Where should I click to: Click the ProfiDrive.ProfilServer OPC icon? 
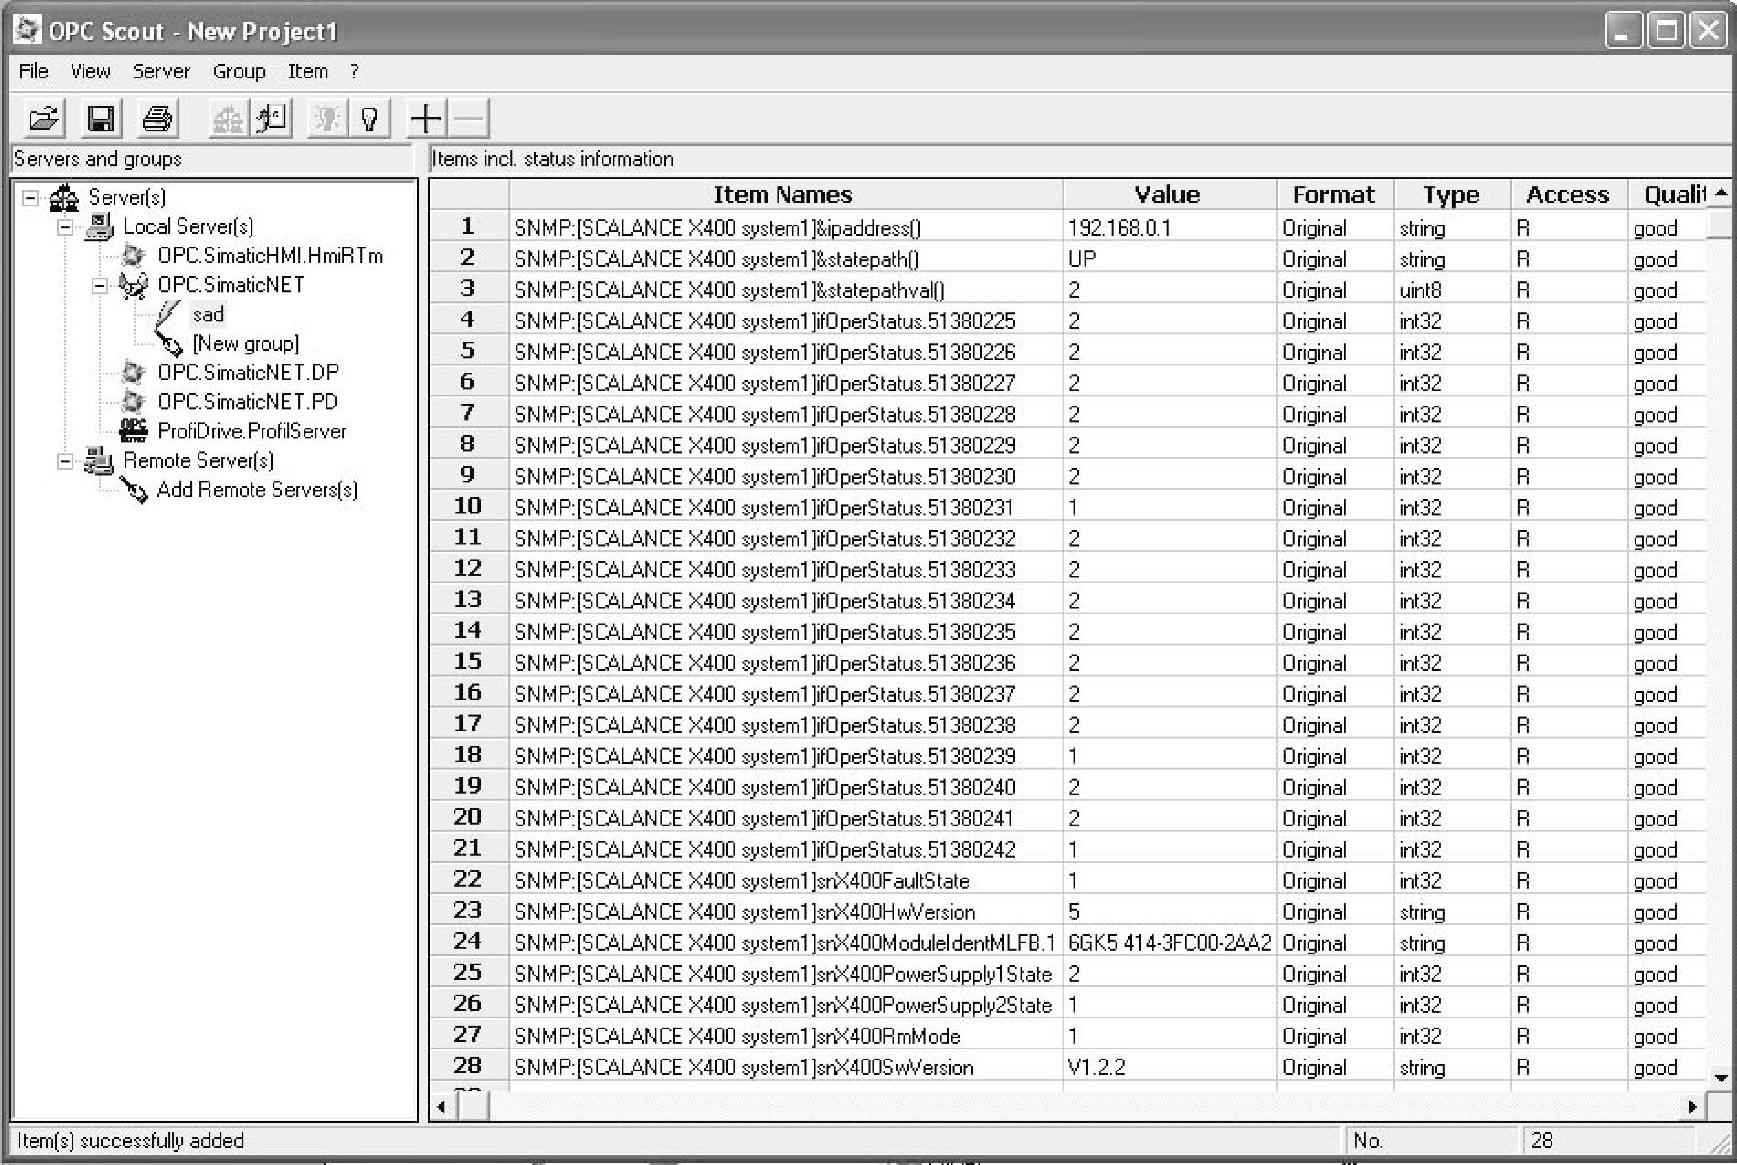tap(133, 431)
